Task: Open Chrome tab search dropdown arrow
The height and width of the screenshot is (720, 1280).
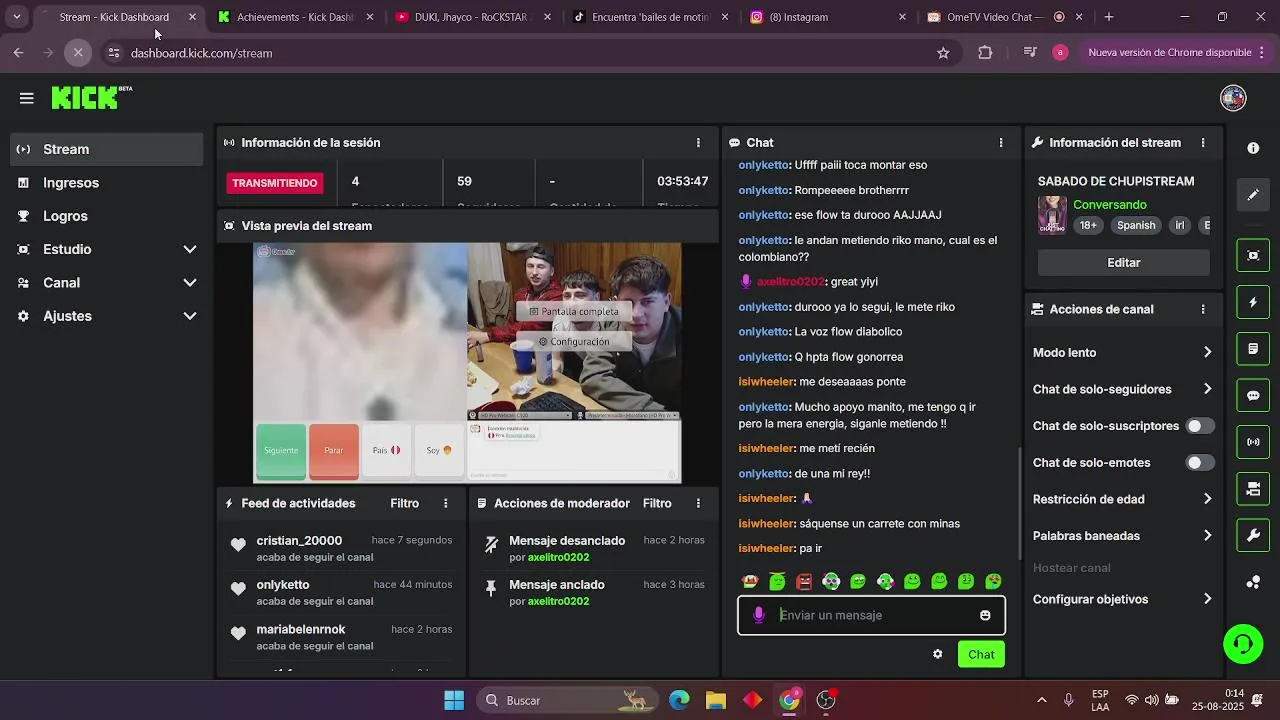Action: [x=16, y=17]
